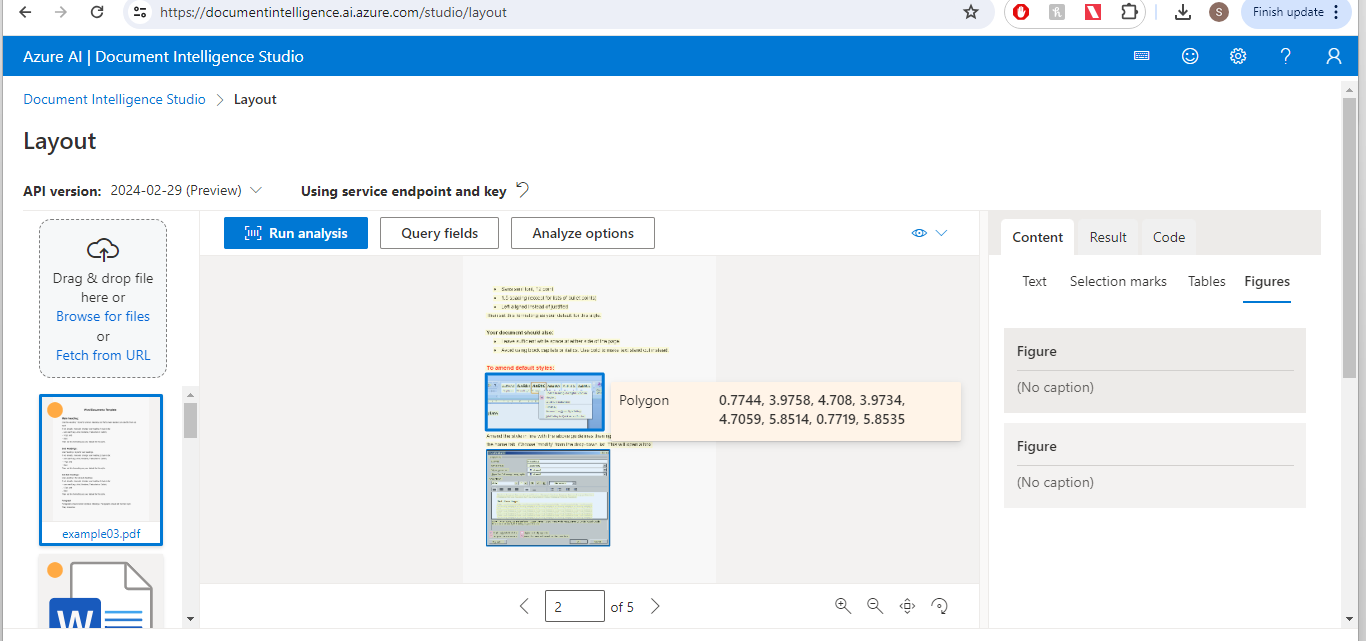Open the Fetch from URL link
Viewport: 1366px width, 641px height.
point(102,354)
